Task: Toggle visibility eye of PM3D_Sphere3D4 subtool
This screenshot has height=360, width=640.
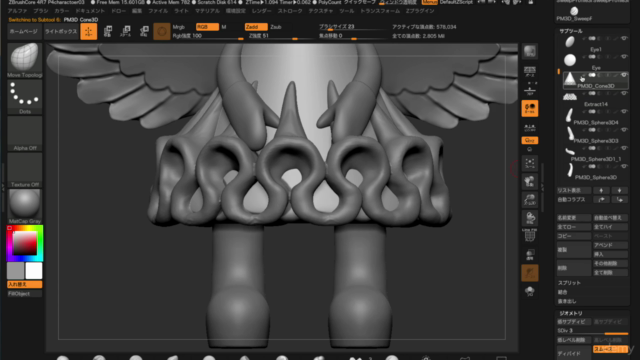Action: [x=624, y=111]
